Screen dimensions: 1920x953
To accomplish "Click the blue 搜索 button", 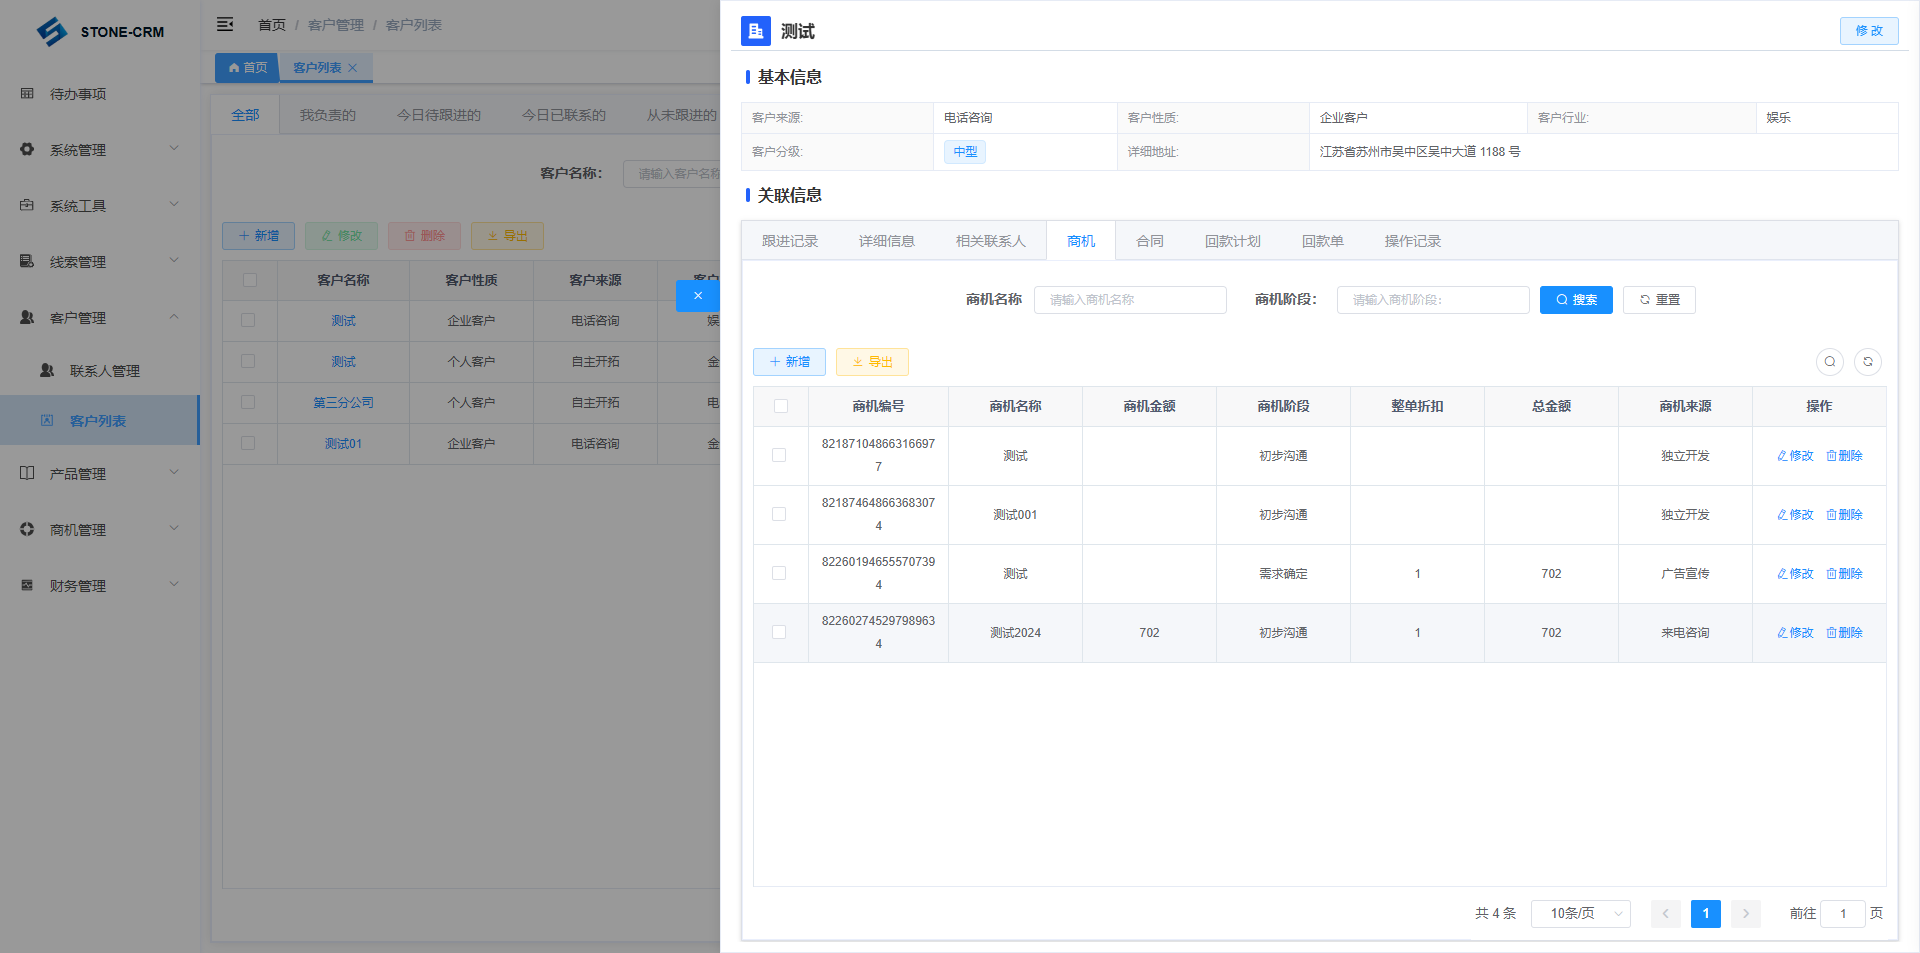I will (x=1576, y=300).
